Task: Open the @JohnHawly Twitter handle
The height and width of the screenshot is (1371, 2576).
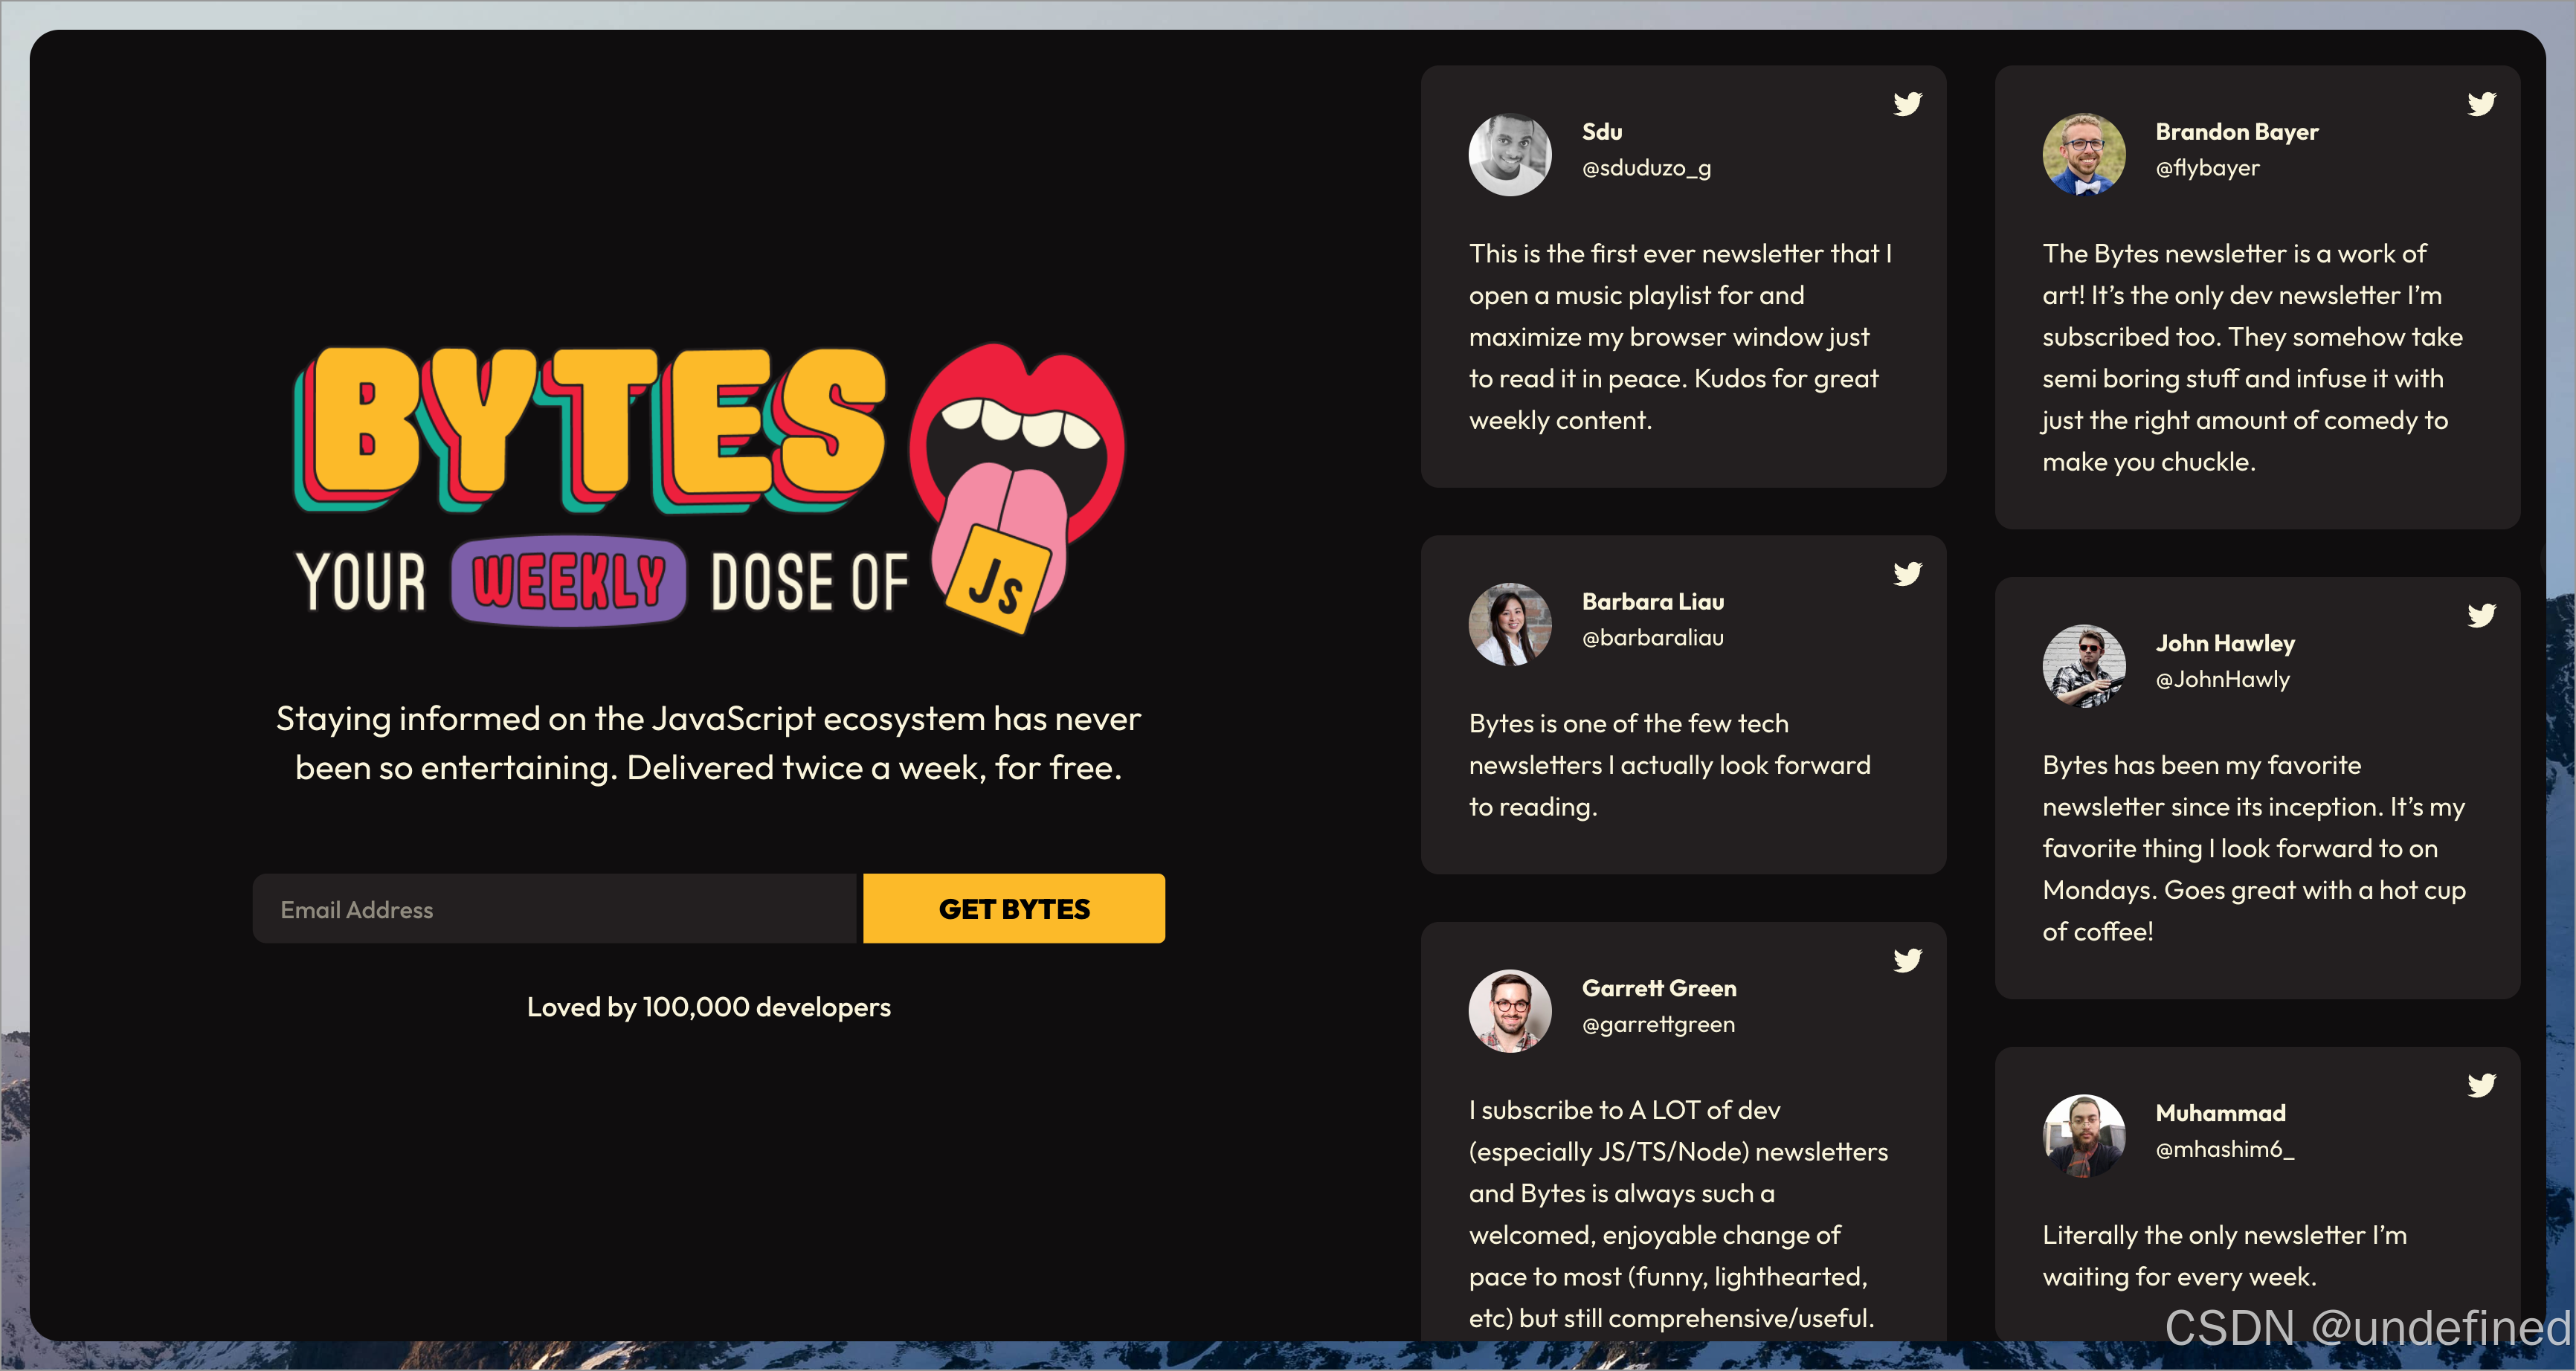Action: (x=2222, y=679)
